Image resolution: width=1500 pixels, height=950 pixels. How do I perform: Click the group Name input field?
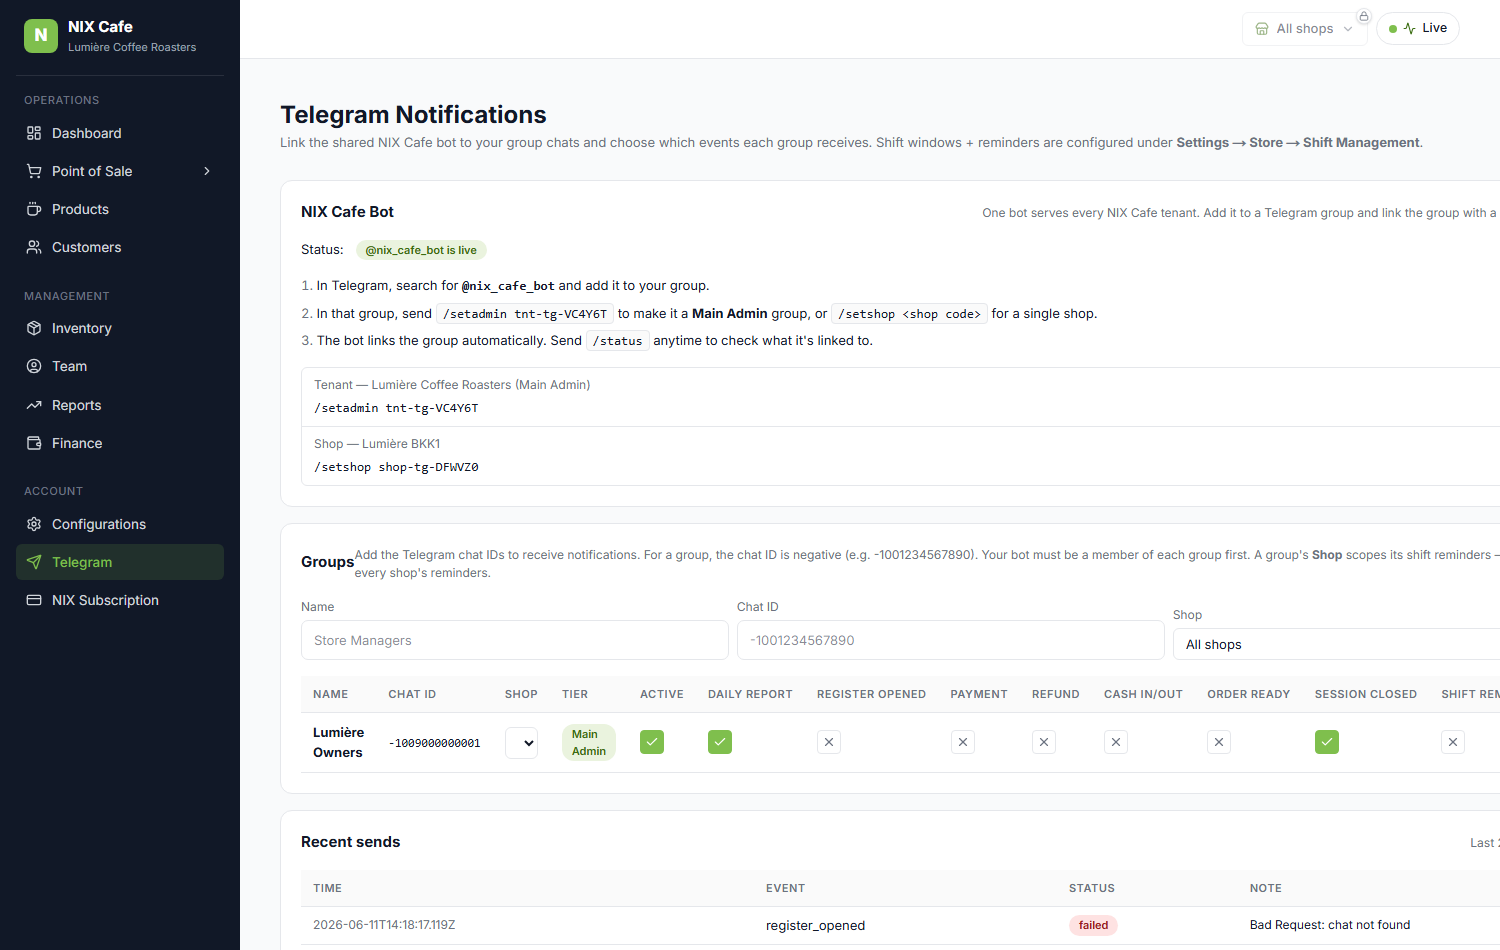click(x=515, y=640)
